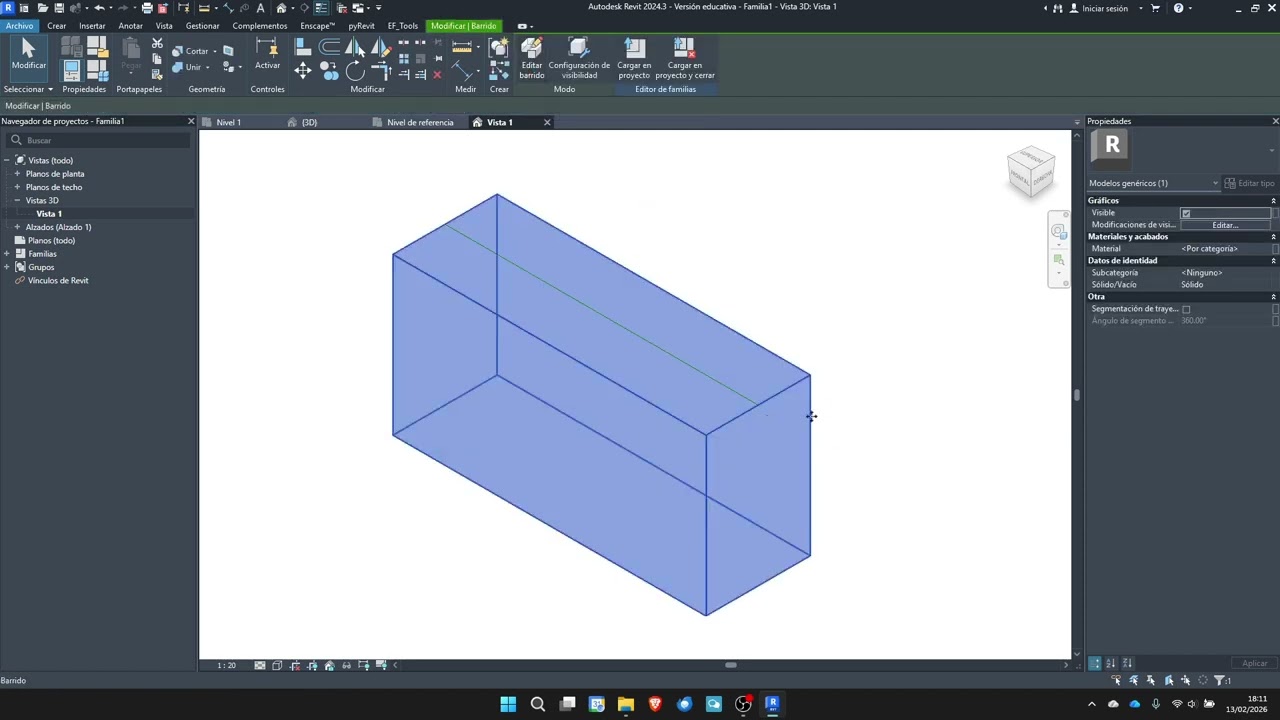
Task: Toggle select links status bar icon
Action: (1116, 680)
